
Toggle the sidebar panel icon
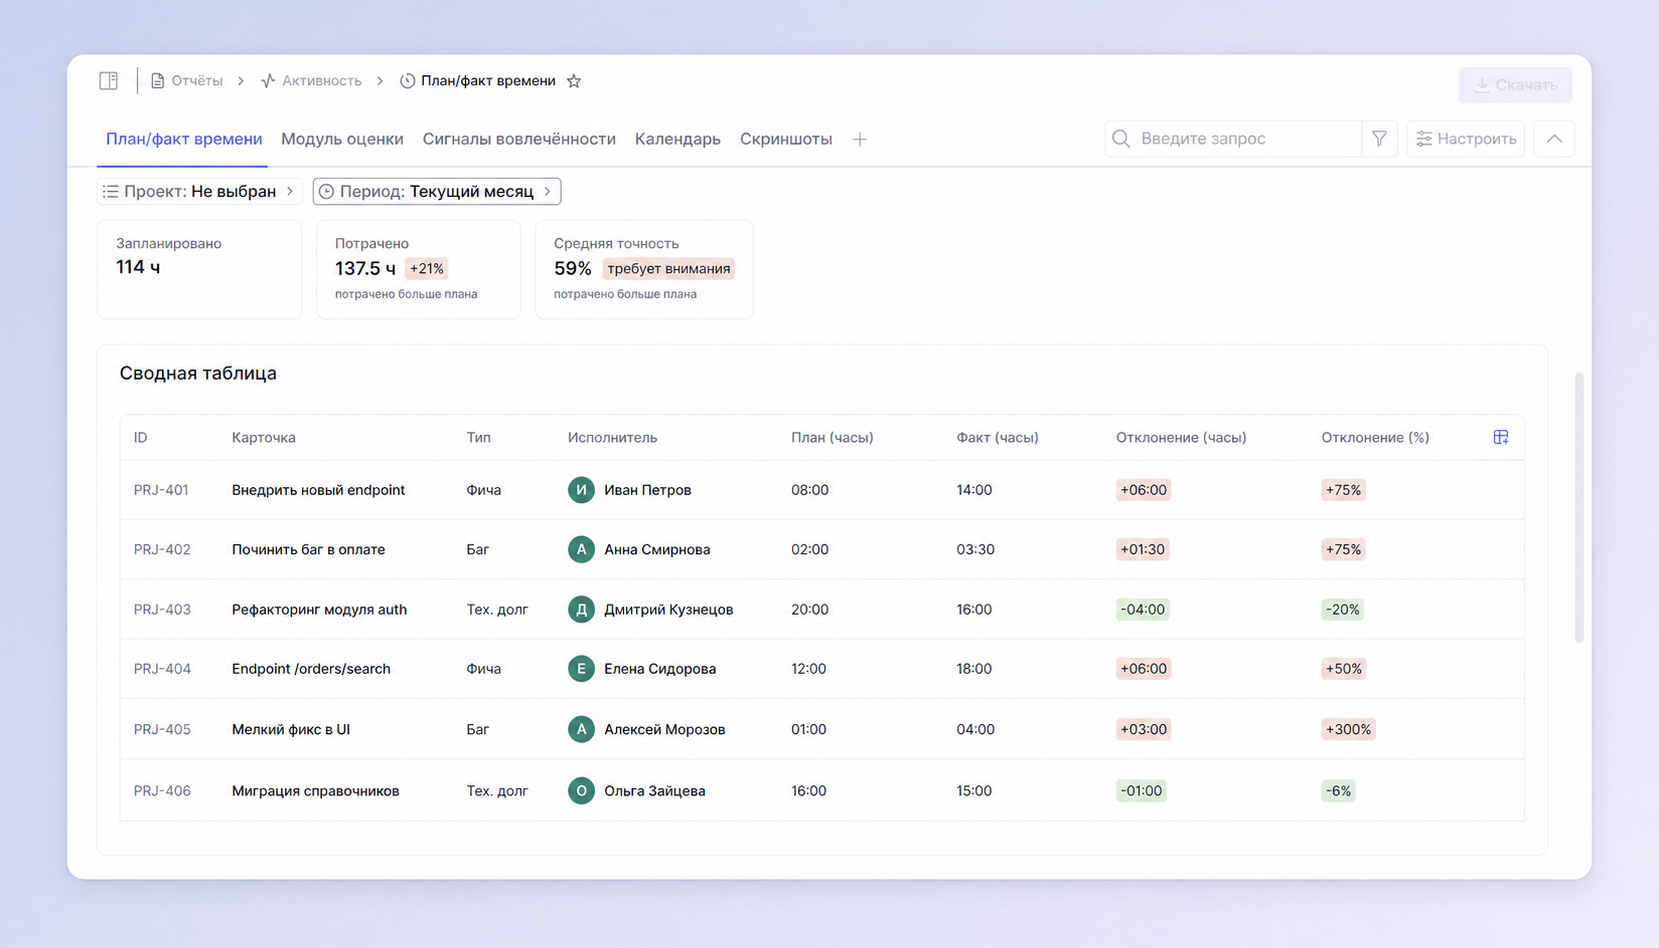(109, 81)
